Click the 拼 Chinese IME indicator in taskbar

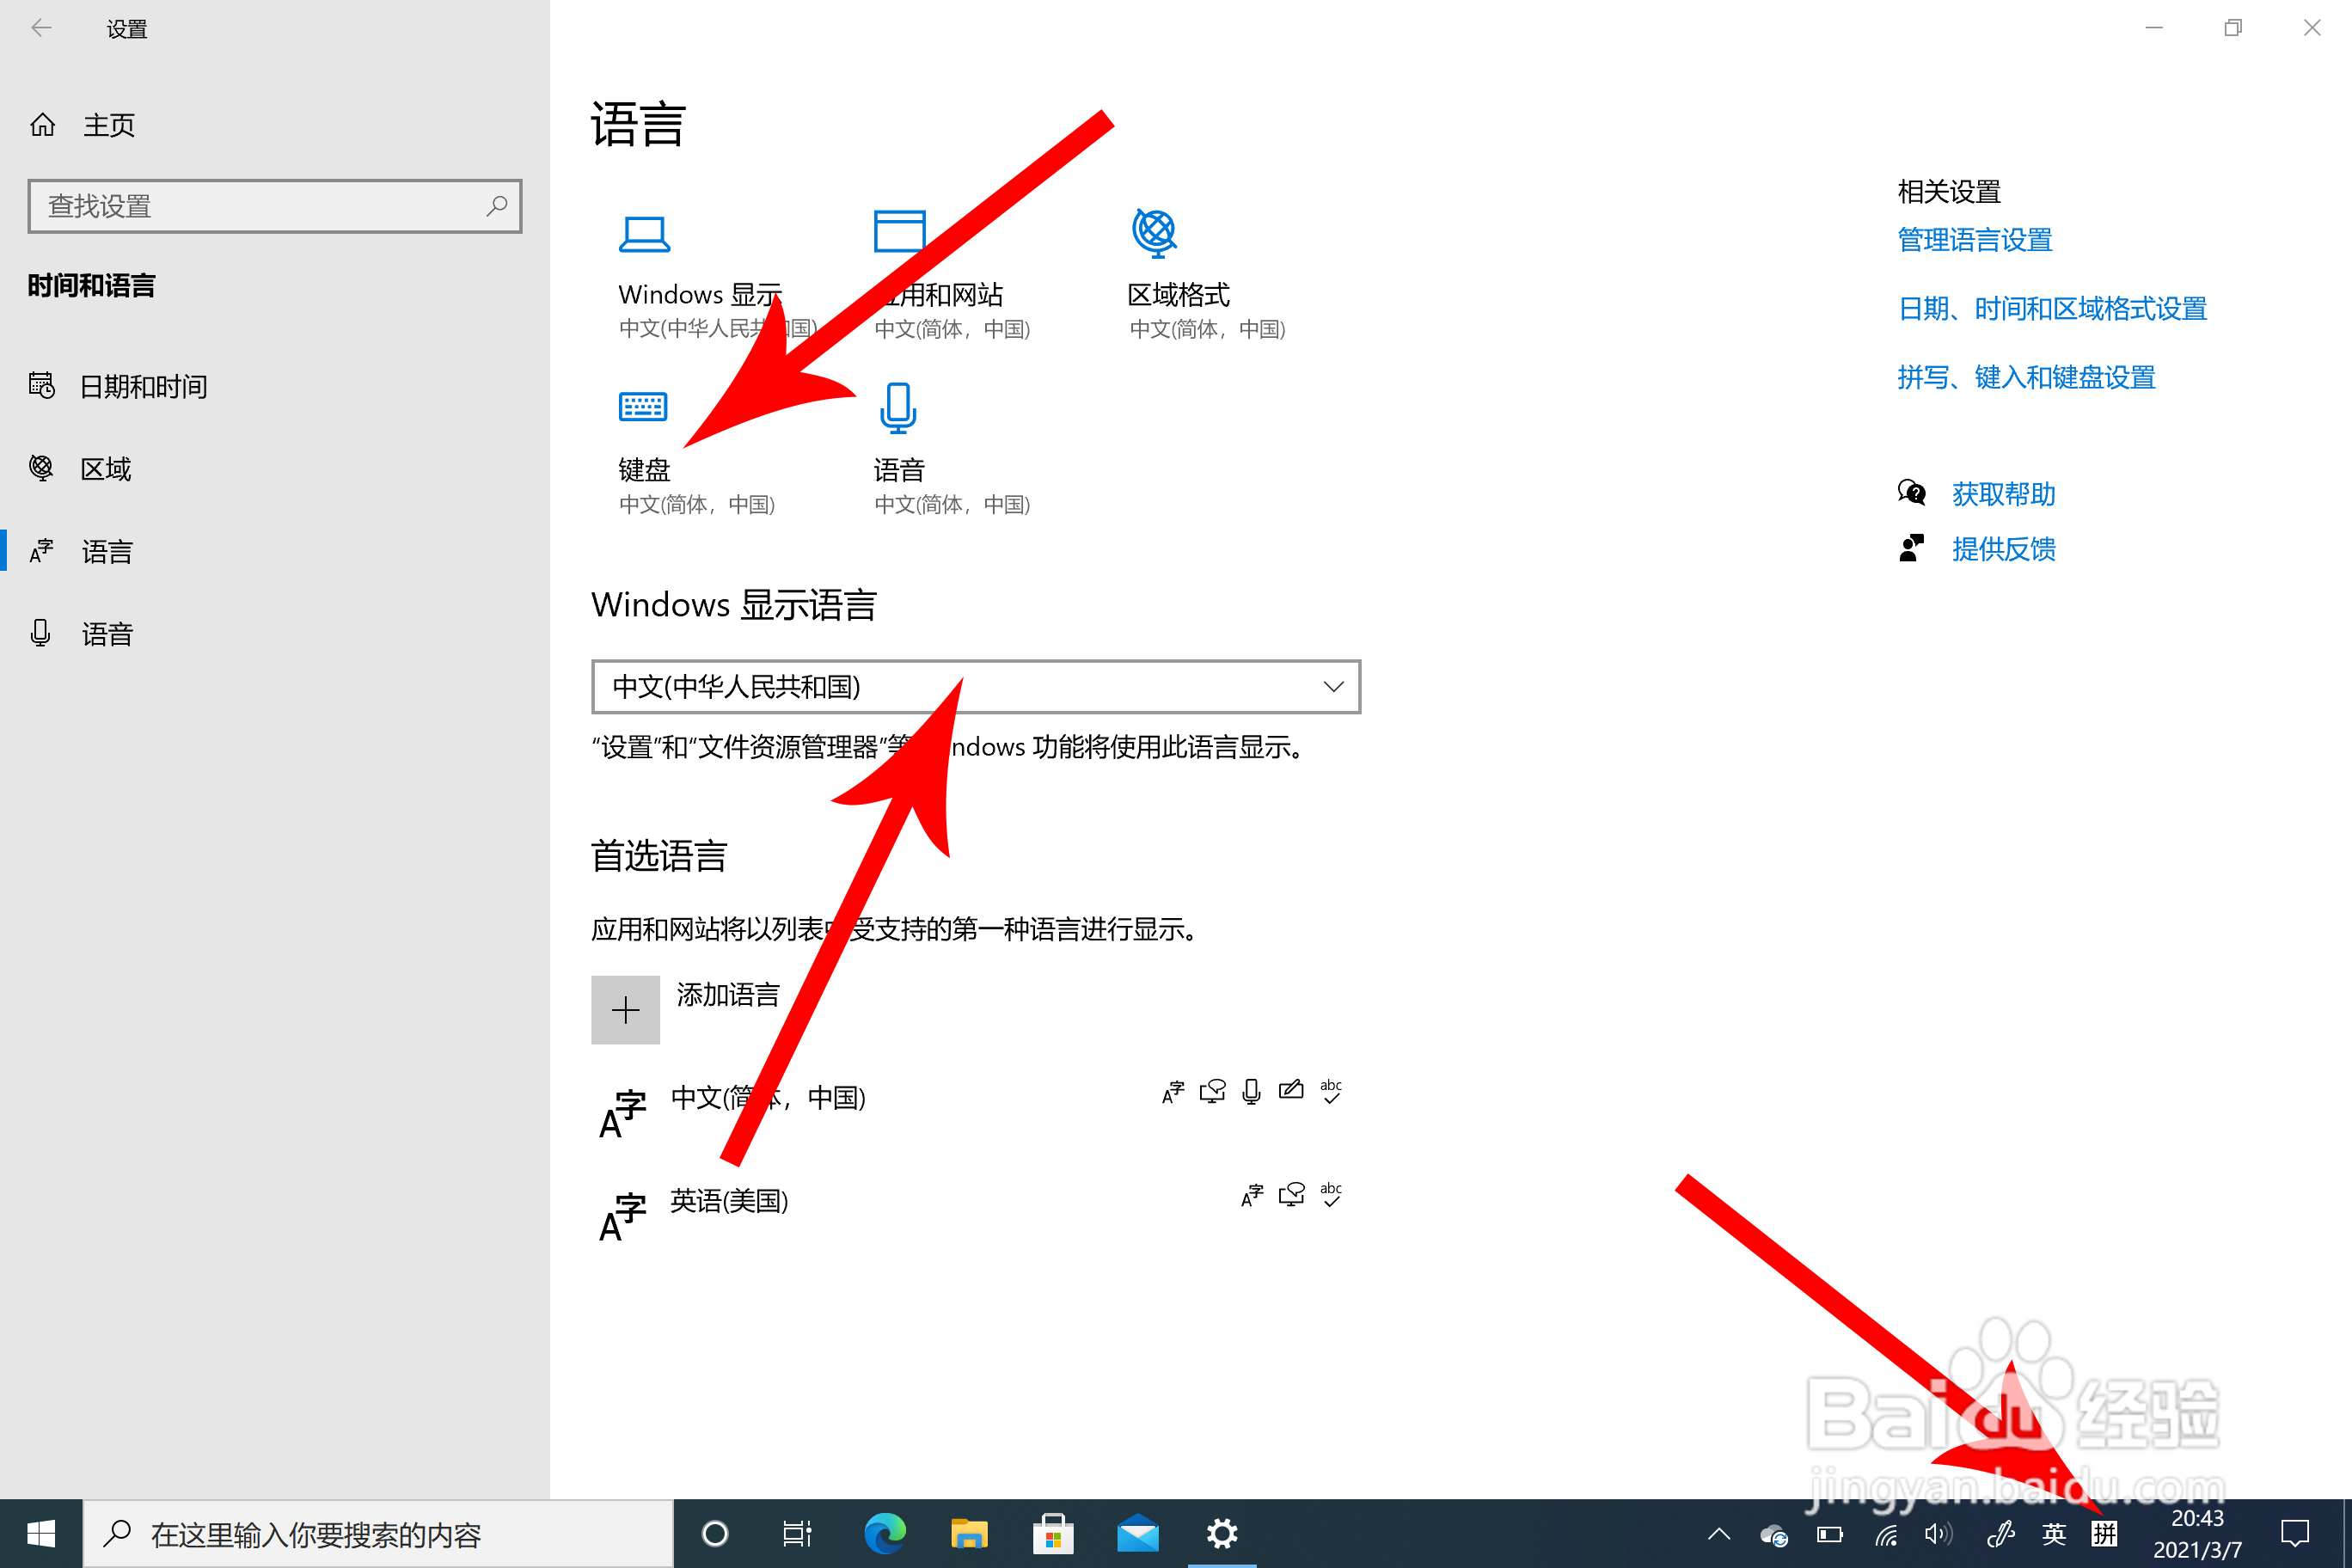[2104, 1533]
